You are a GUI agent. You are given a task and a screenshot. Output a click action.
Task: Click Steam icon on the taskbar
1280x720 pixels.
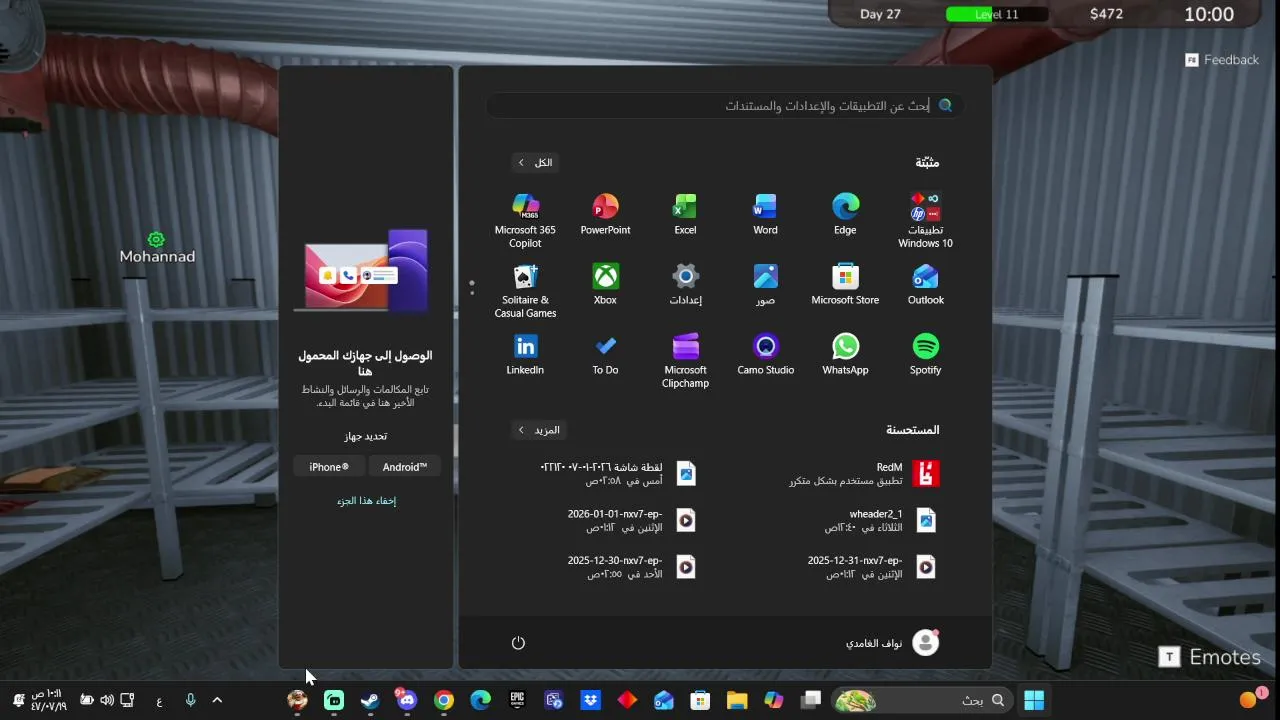tap(370, 700)
